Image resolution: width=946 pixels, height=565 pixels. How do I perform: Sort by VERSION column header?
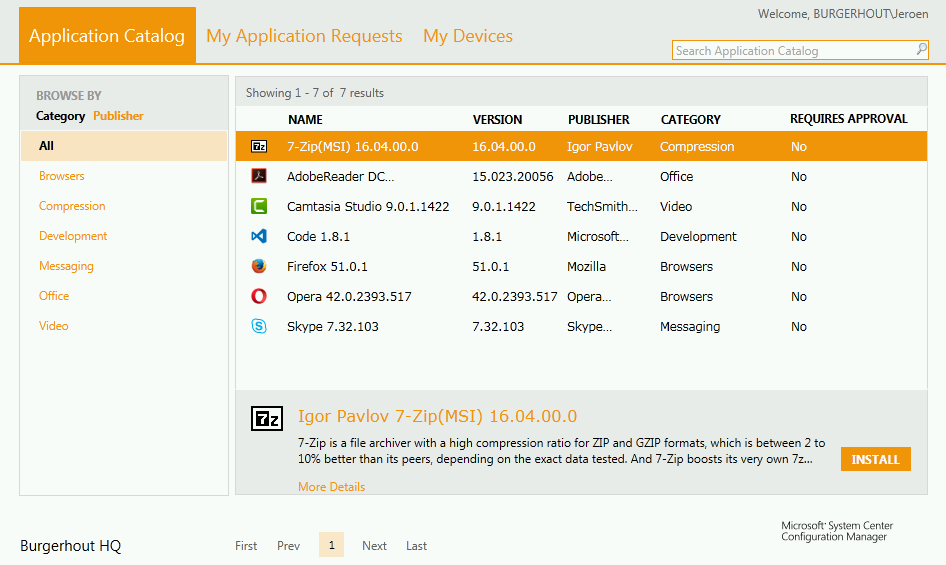pos(497,120)
